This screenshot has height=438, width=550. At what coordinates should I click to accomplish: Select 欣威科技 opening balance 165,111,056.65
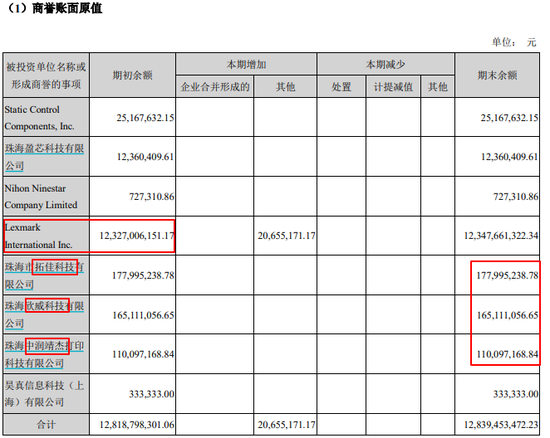pyautogui.click(x=143, y=315)
